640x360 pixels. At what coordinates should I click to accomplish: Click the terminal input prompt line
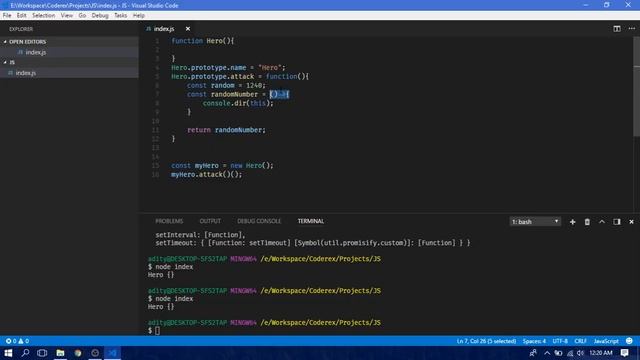(x=155, y=331)
